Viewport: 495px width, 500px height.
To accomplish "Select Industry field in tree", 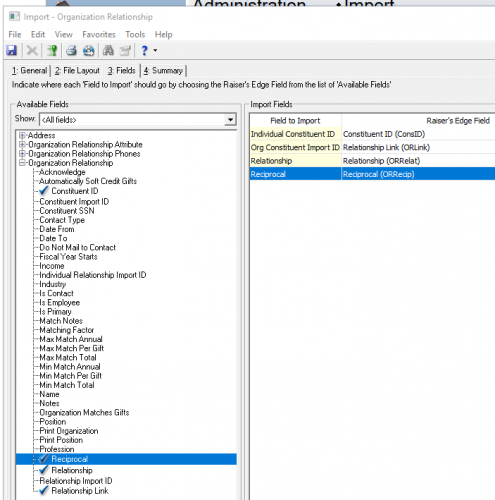I will pos(53,284).
